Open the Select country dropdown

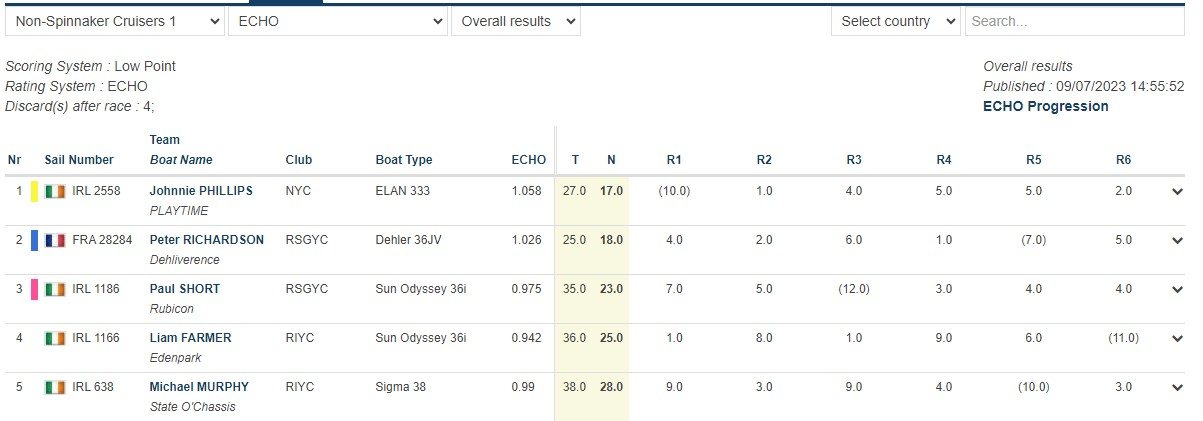(895, 21)
